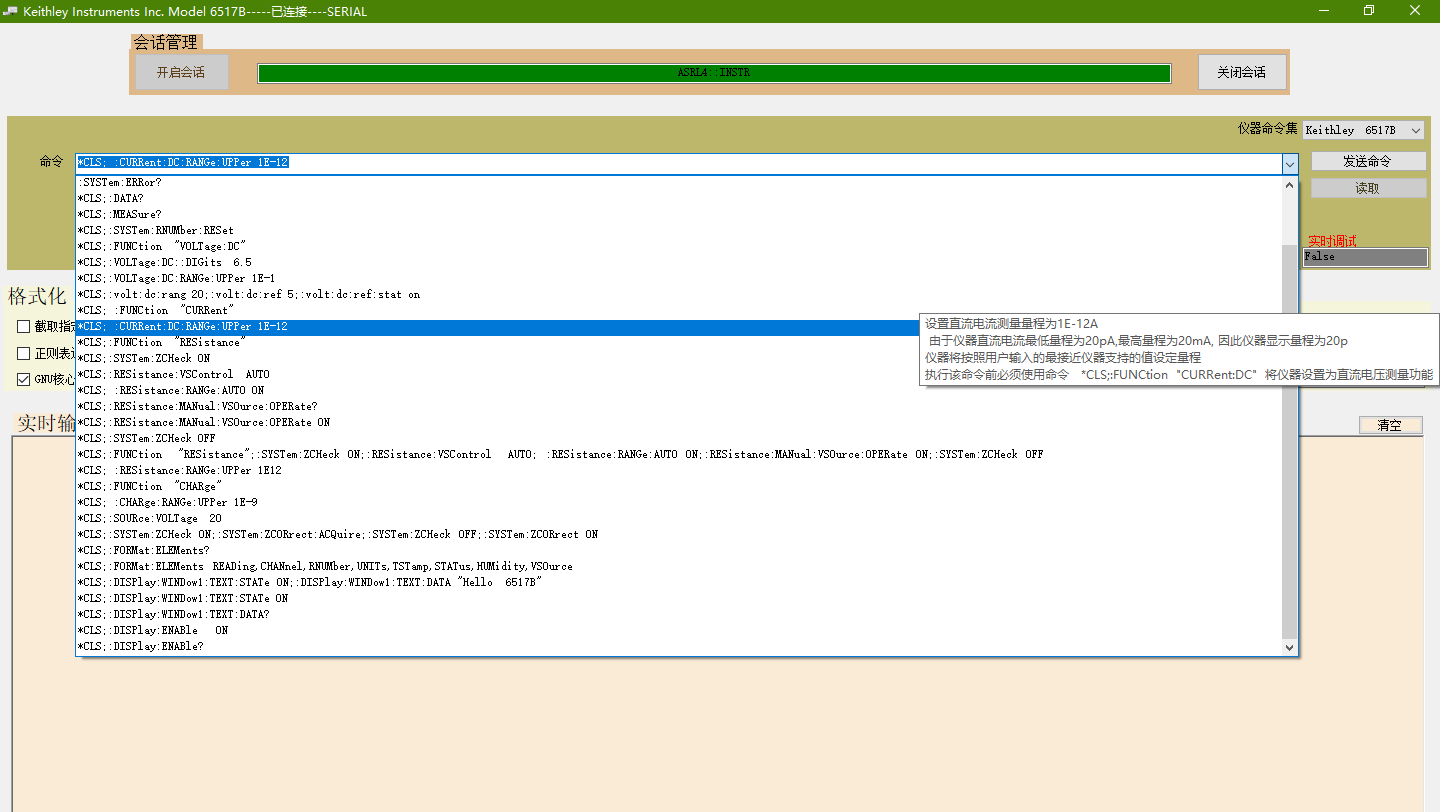Click the 读取 button

click(1368, 188)
